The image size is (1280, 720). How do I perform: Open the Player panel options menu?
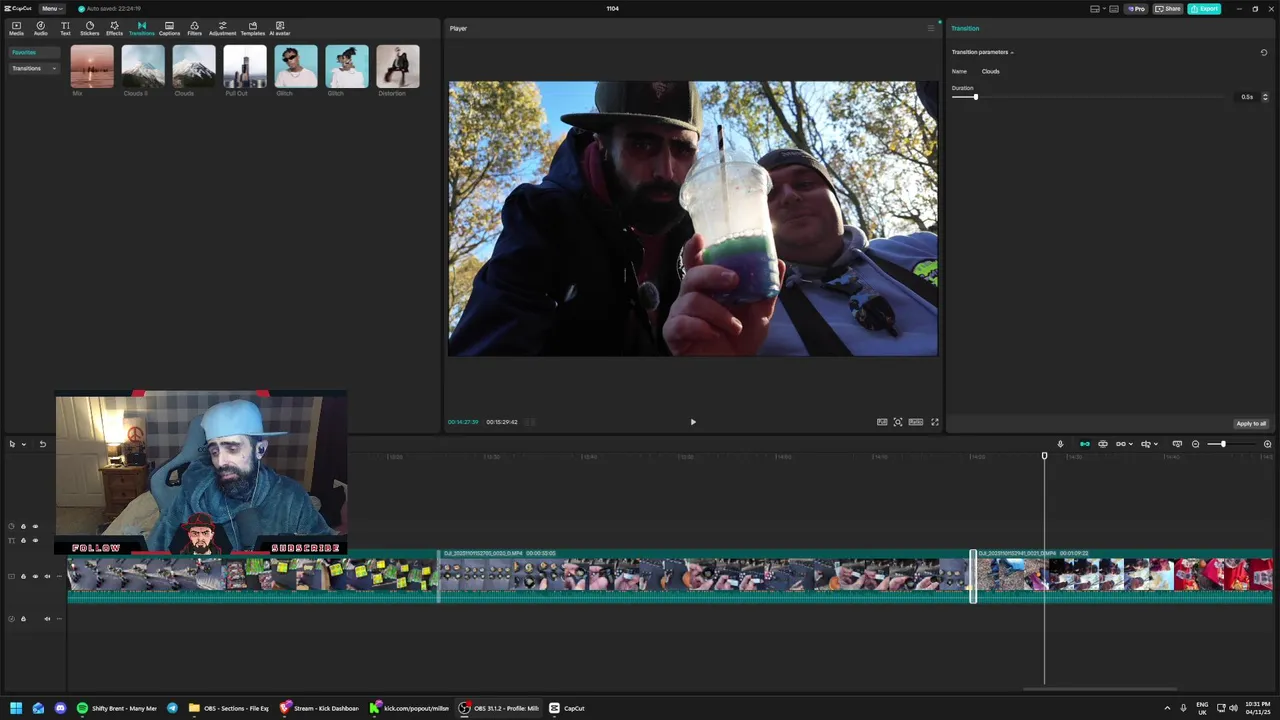tap(930, 28)
